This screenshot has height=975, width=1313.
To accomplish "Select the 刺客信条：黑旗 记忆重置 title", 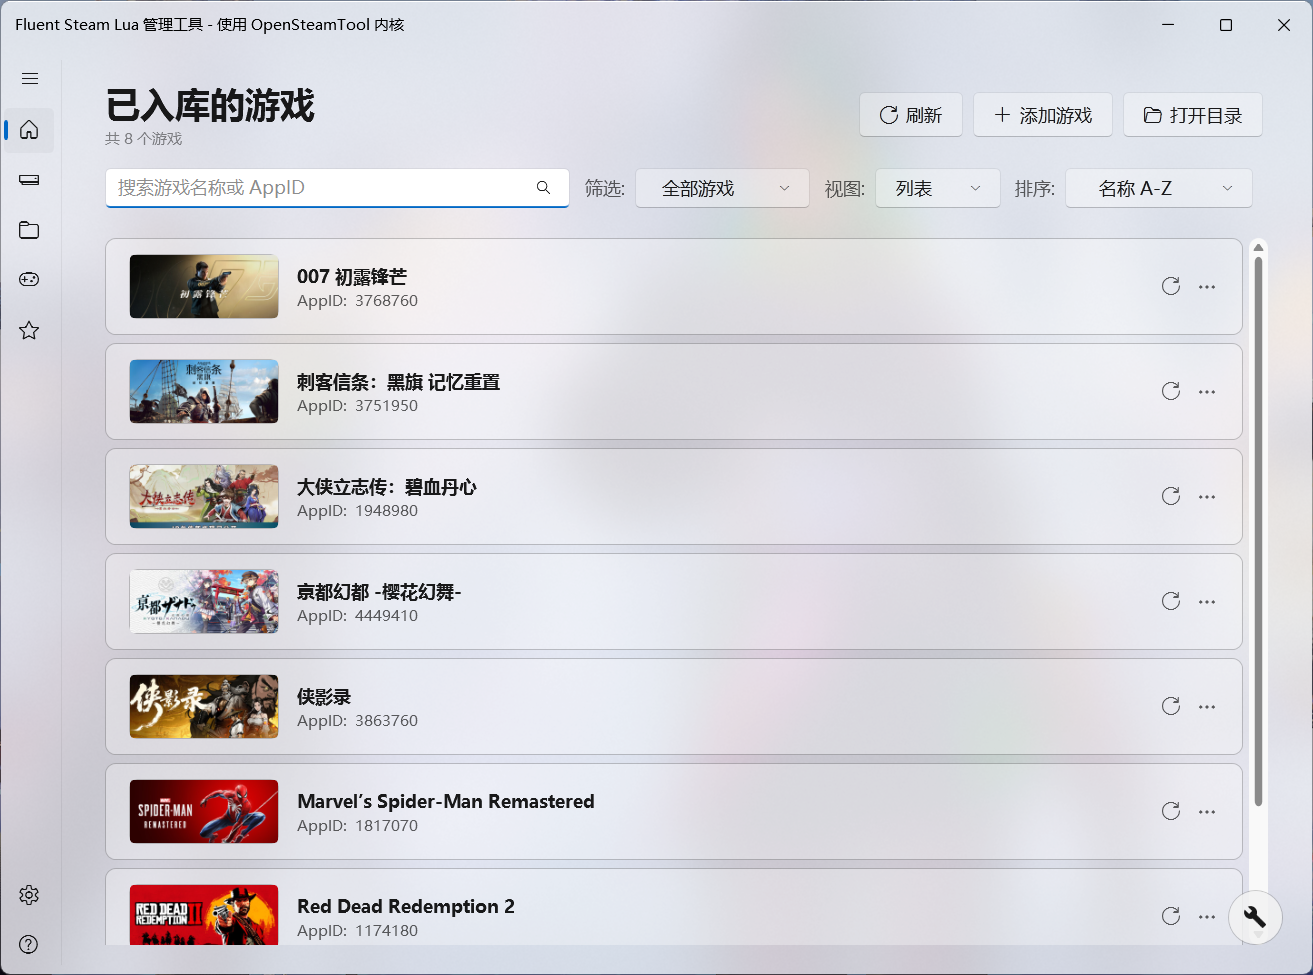I will pos(398,382).
